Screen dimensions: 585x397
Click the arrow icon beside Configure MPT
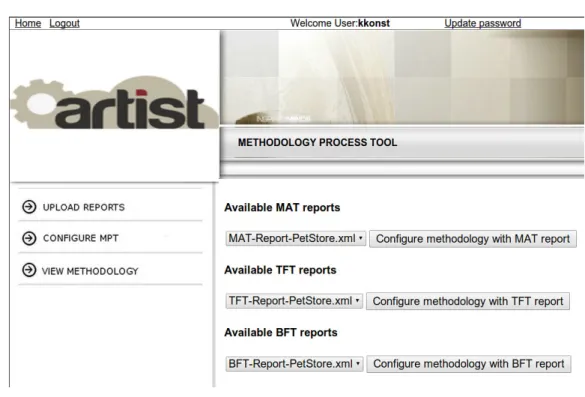29,238
